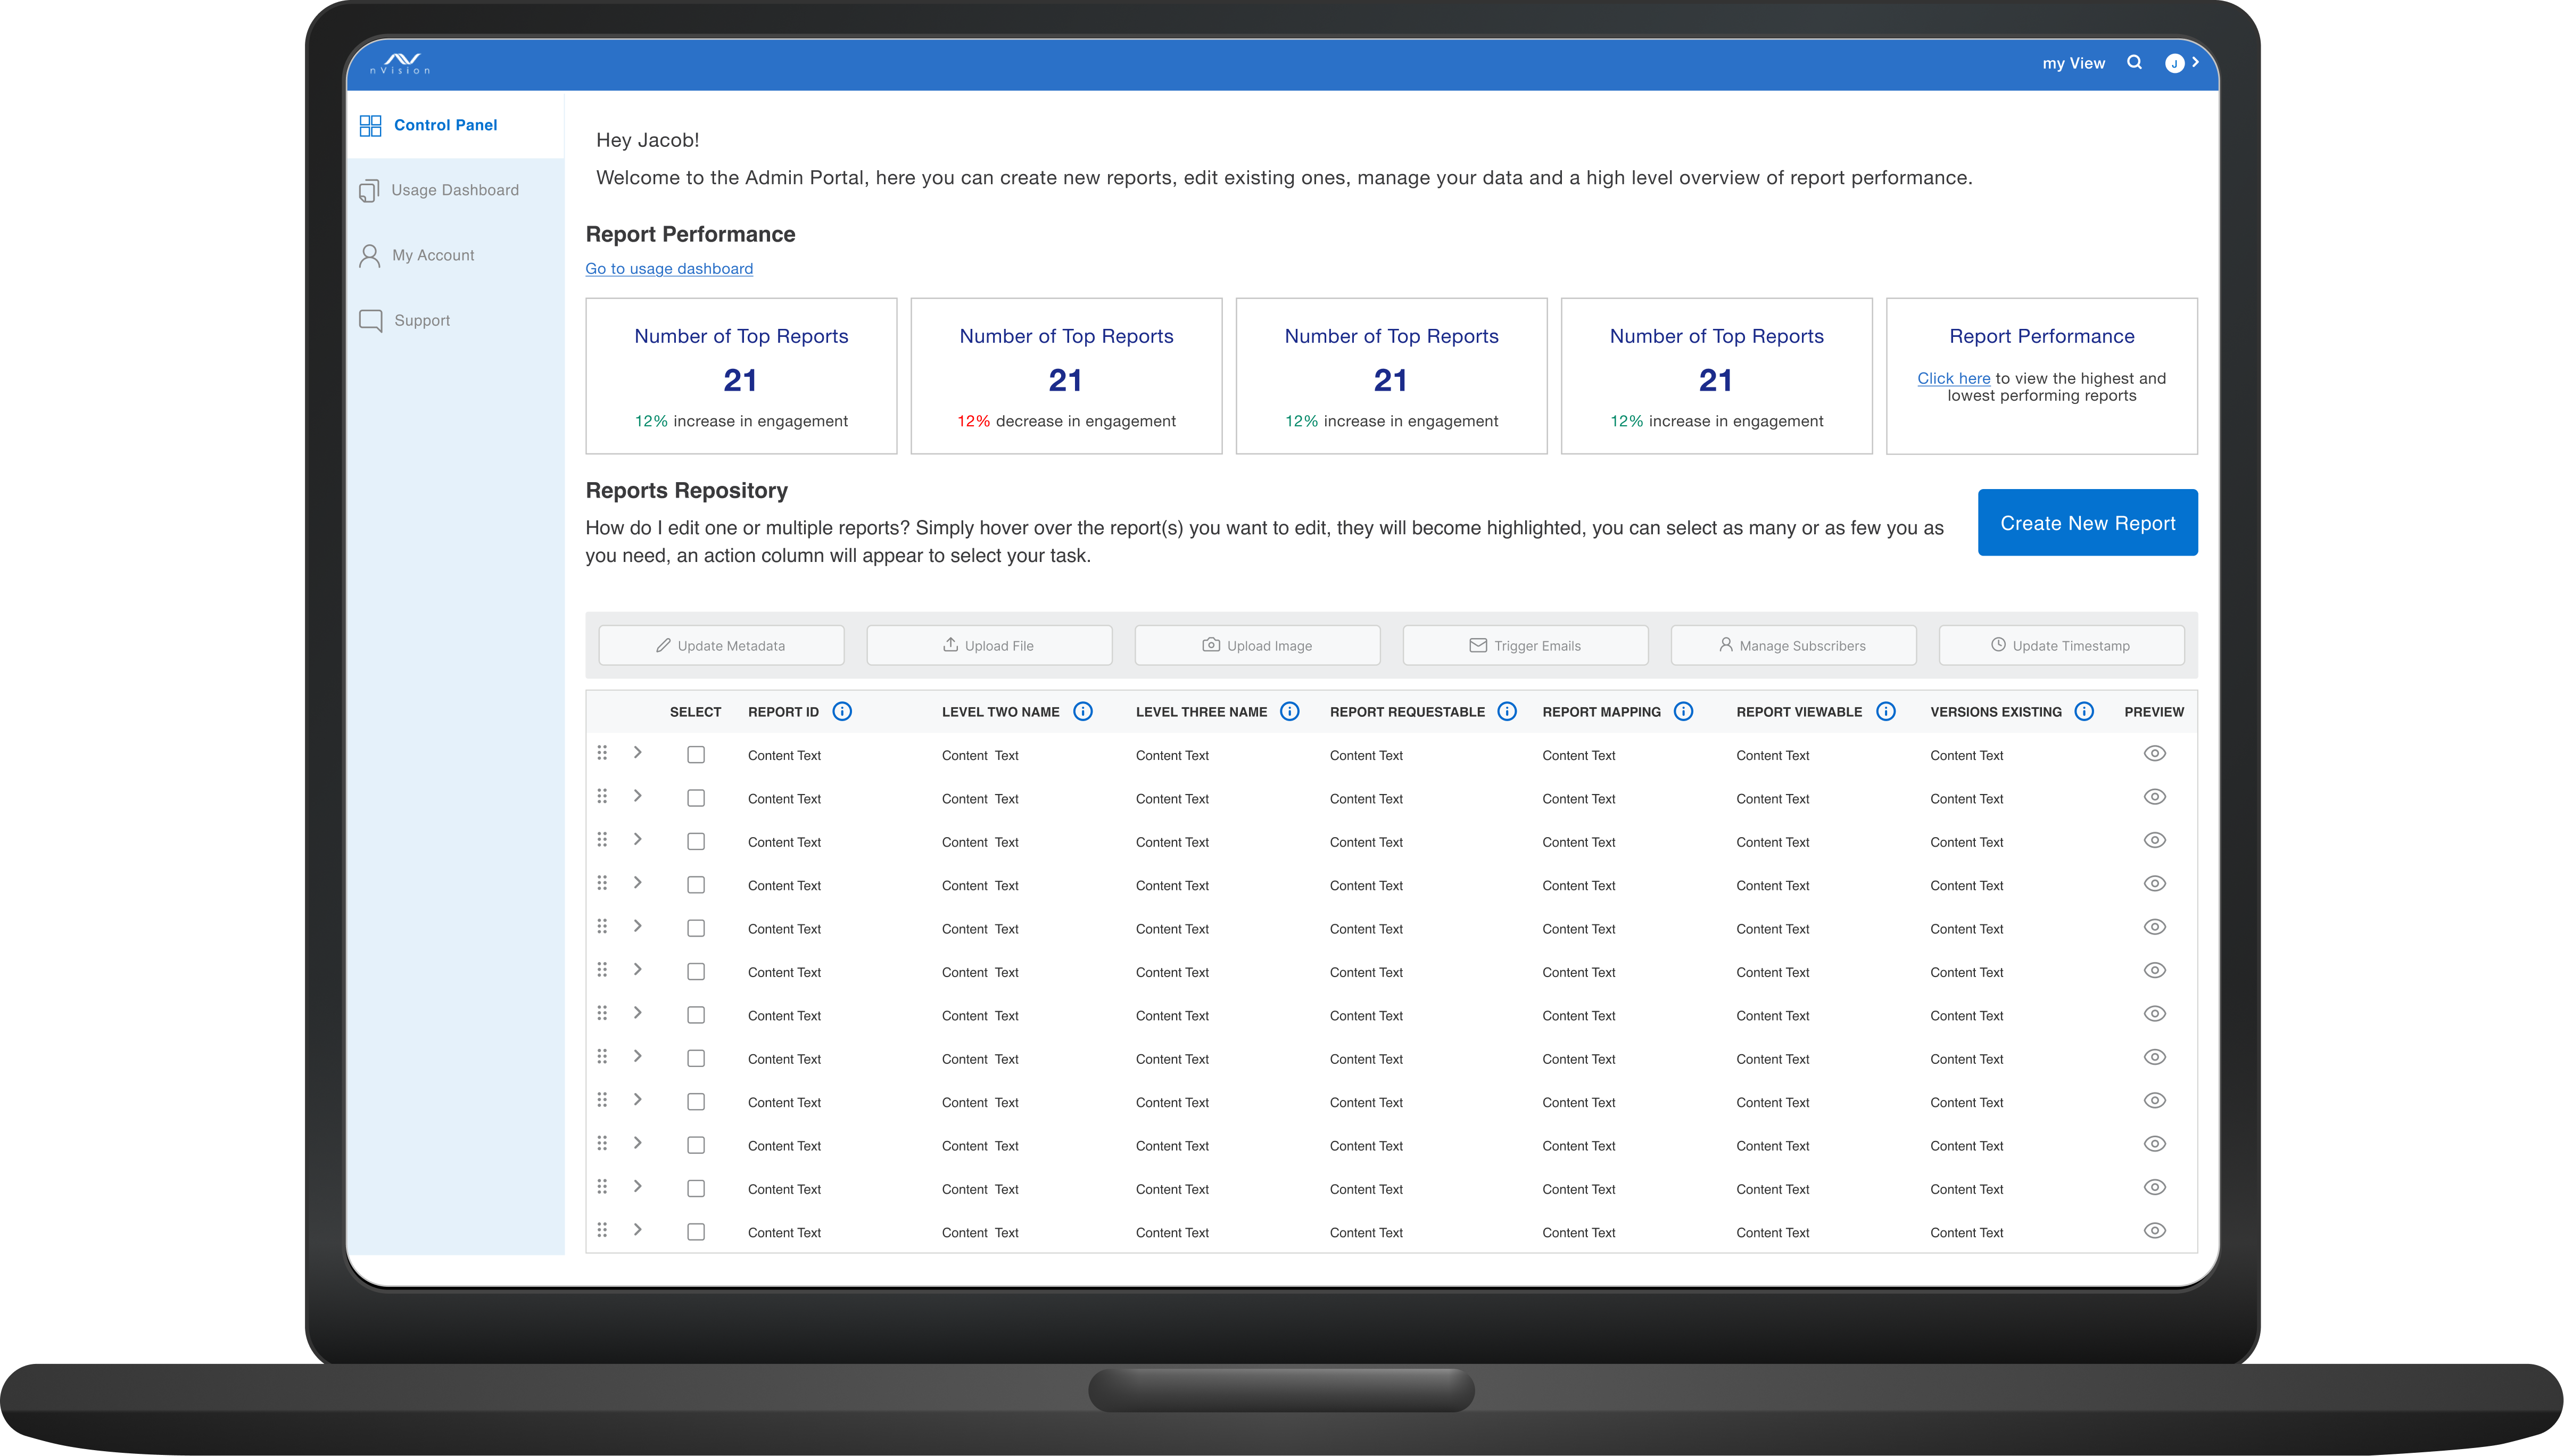Preview last row report with eye icon
Image resolution: width=2564 pixels, height=1456 pixels.
(x=2155, y=1231)
